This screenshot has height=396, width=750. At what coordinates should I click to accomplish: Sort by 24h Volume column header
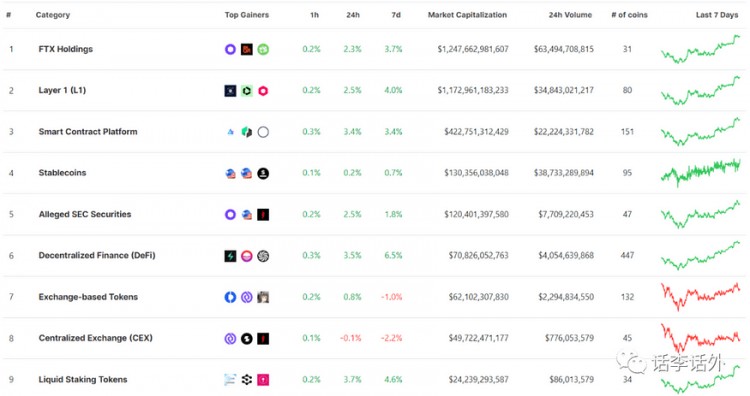click(570, 15)
